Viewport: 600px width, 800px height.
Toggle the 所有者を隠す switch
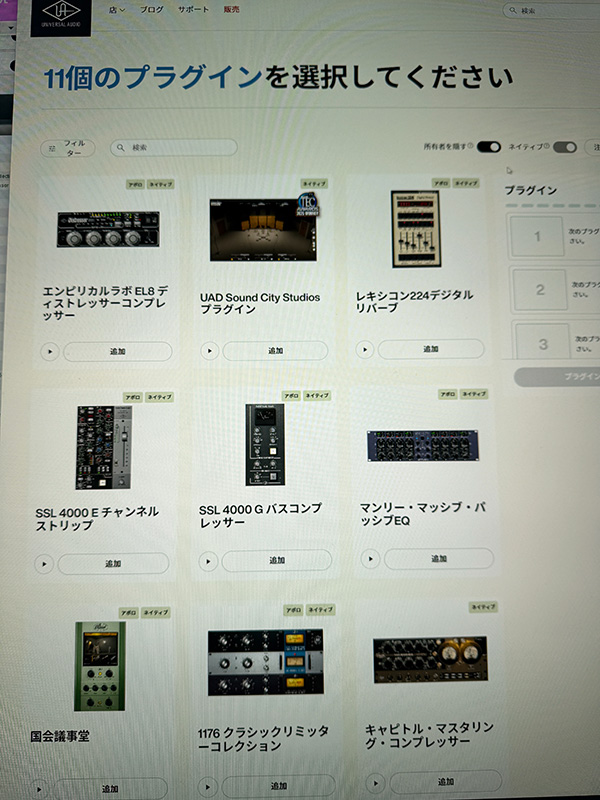pyautogui.click(x=489, y=147)
